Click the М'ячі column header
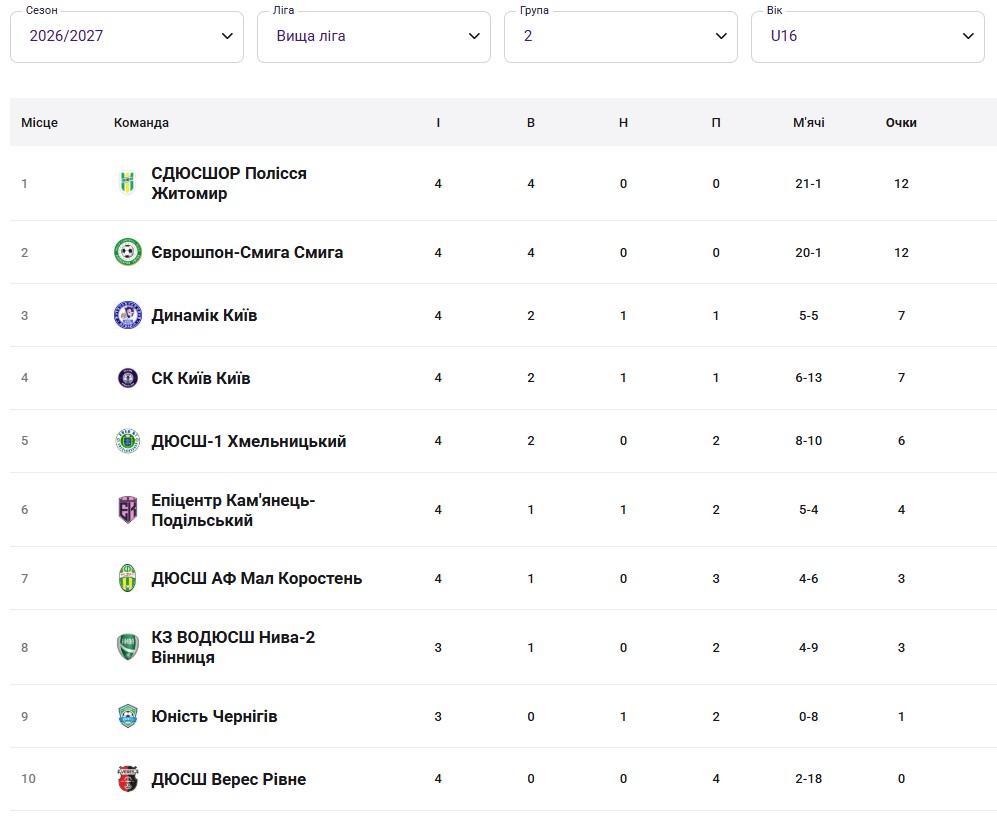This screenshot has height=826, width=997. pos(808,123)
